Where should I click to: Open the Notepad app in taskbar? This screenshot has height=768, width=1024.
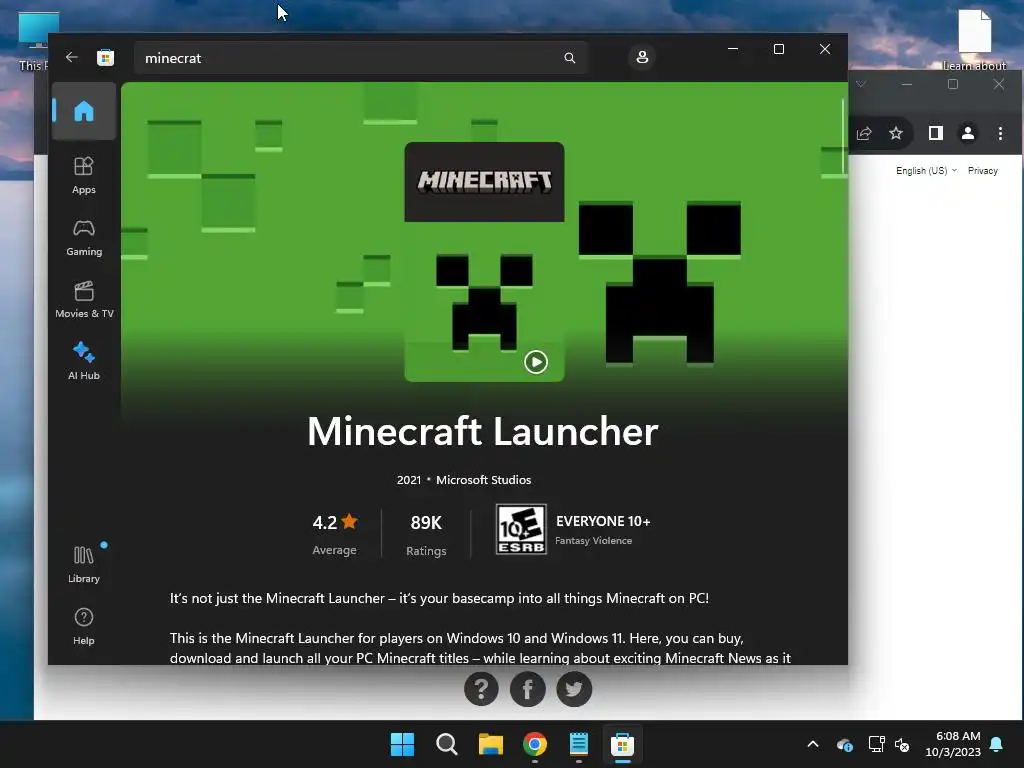click(579, 744)
